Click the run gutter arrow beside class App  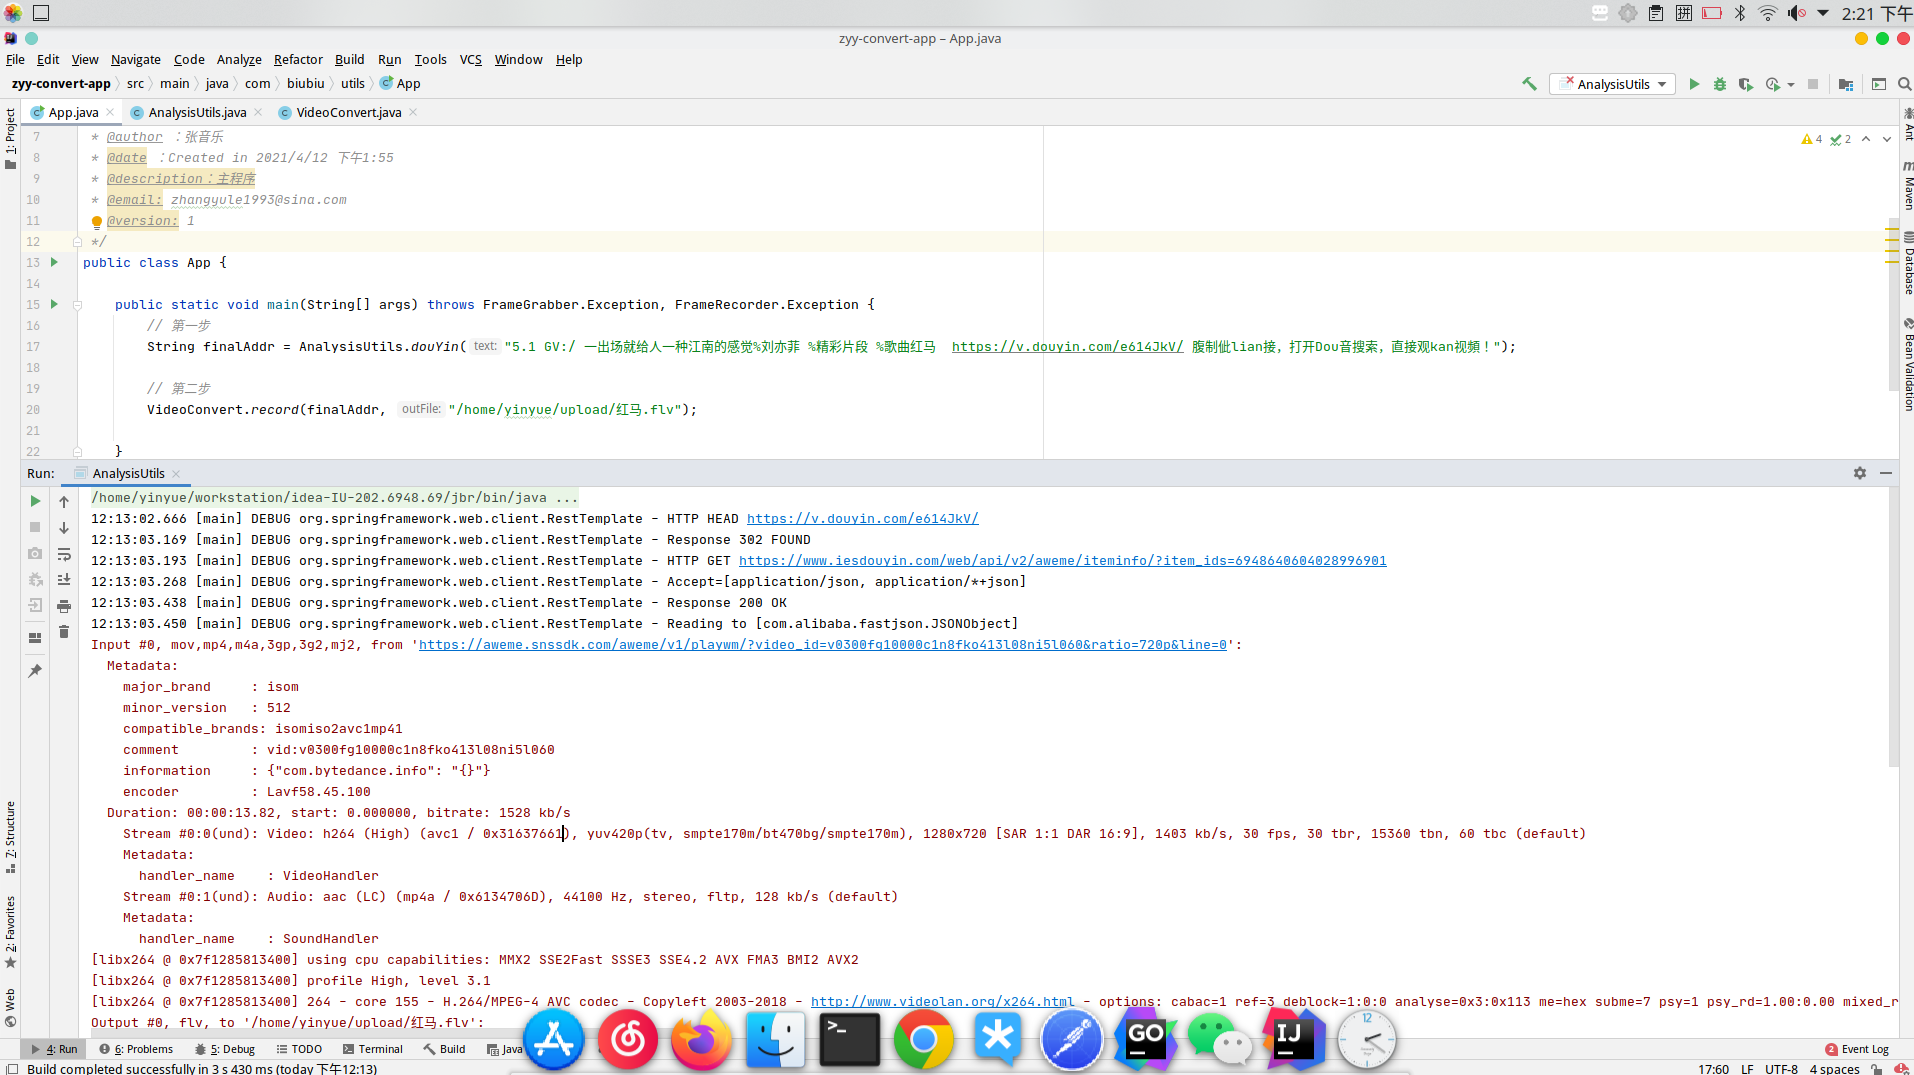54,262
